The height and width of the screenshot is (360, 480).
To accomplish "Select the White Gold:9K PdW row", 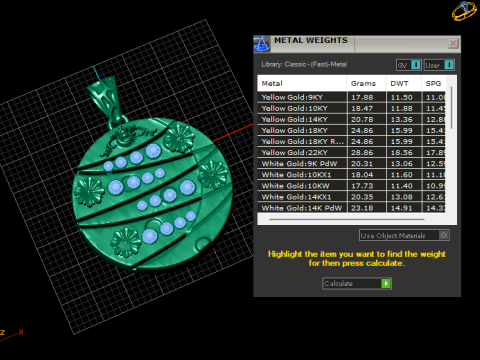I will [x=351, y=164].
